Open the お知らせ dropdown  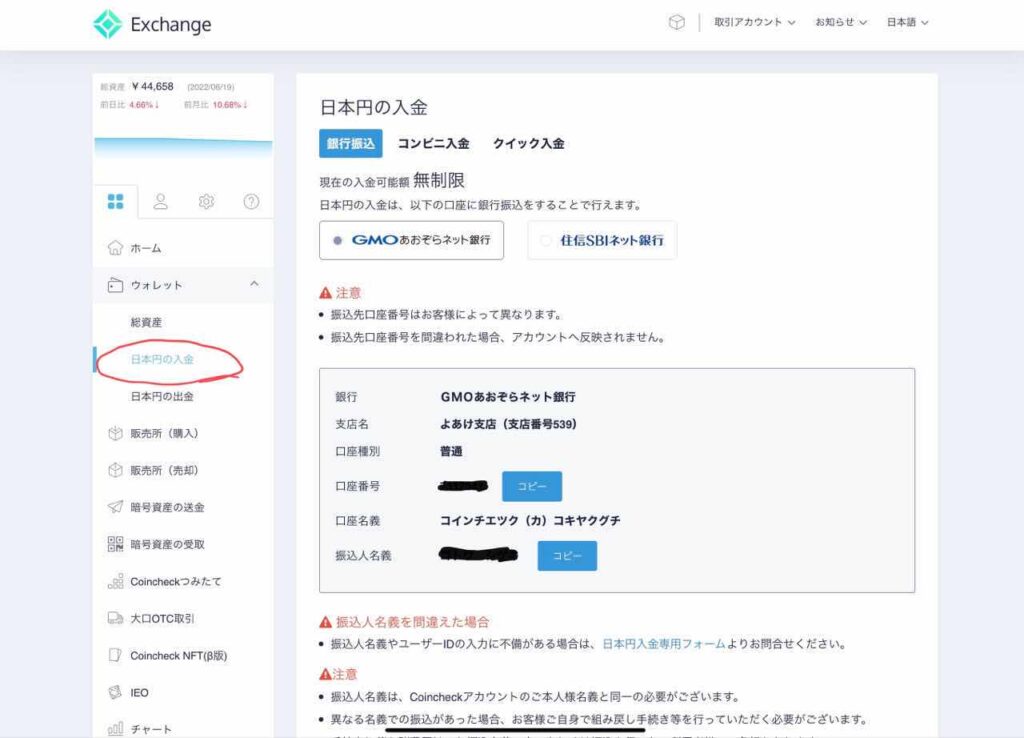tap(841, 22)
